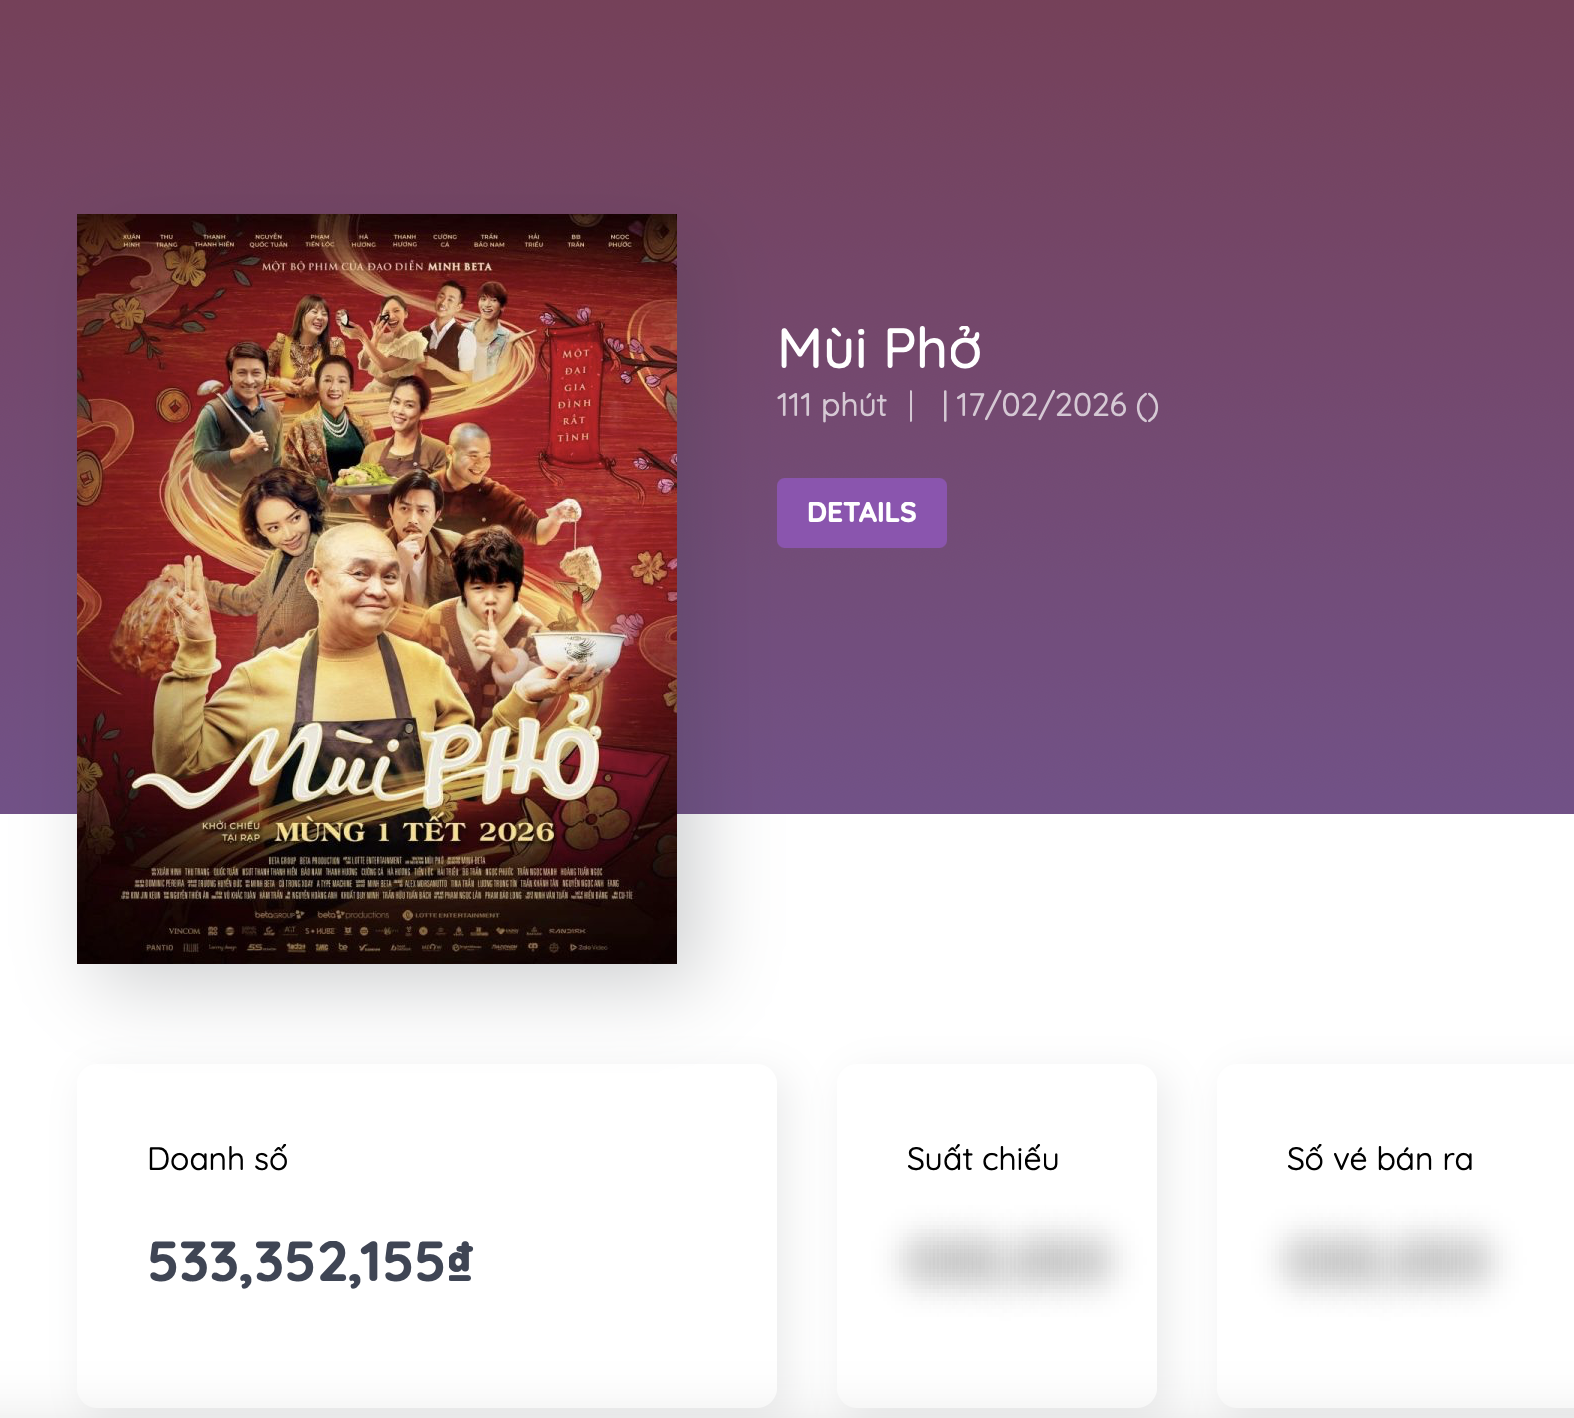This screenshot has height=1418, width=1574.
Task: Click the Vincom sponsor logo on the poster
Action: 185,931
